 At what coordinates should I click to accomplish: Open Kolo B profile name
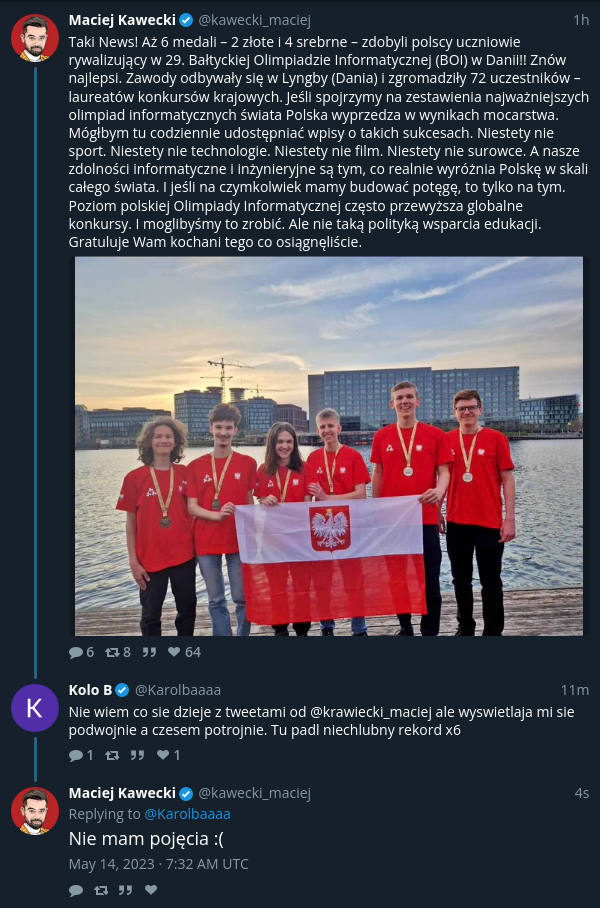click(x=90, y=690)
